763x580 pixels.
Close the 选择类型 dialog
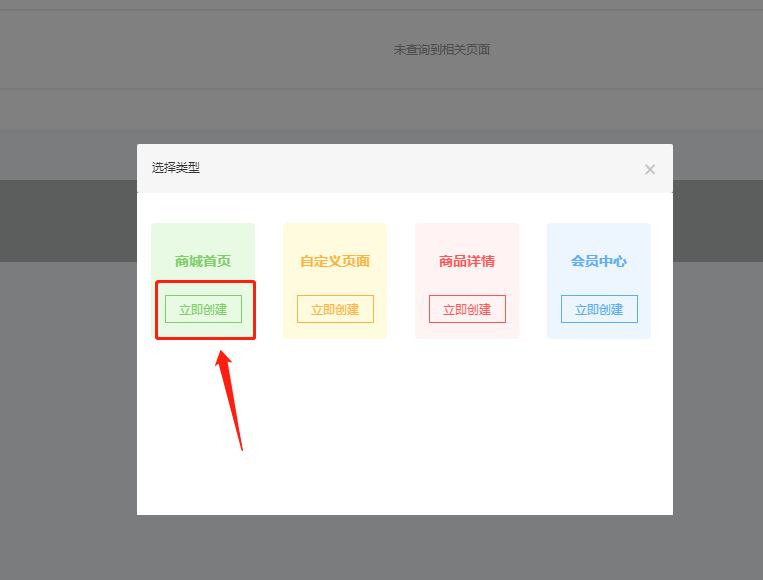[650, 169]
